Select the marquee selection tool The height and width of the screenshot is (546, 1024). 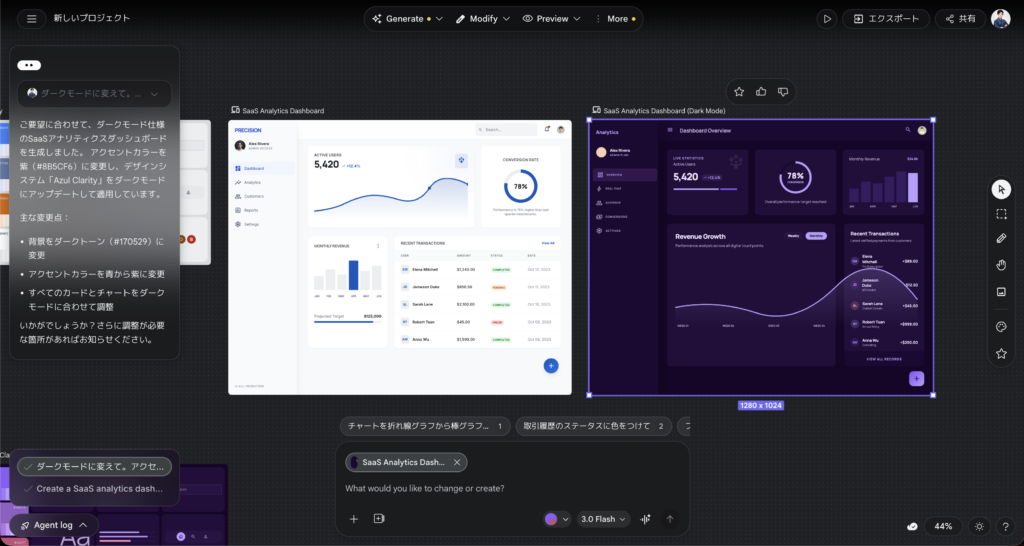coord(1001,214)
